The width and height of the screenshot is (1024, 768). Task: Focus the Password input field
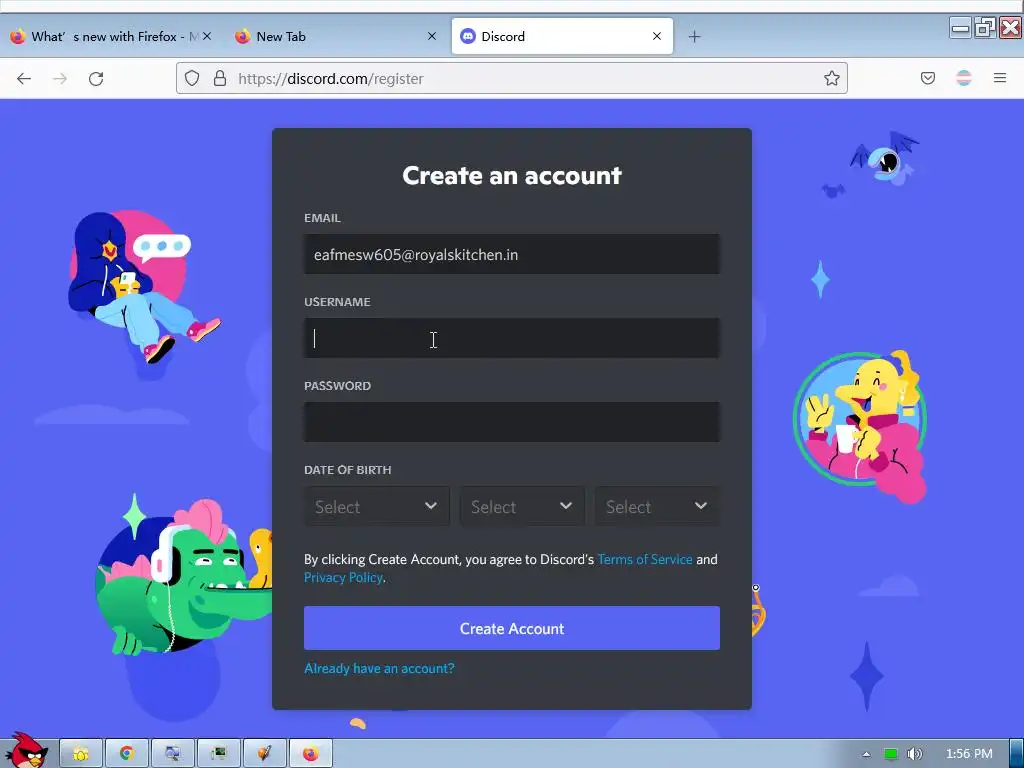[512, 422]
